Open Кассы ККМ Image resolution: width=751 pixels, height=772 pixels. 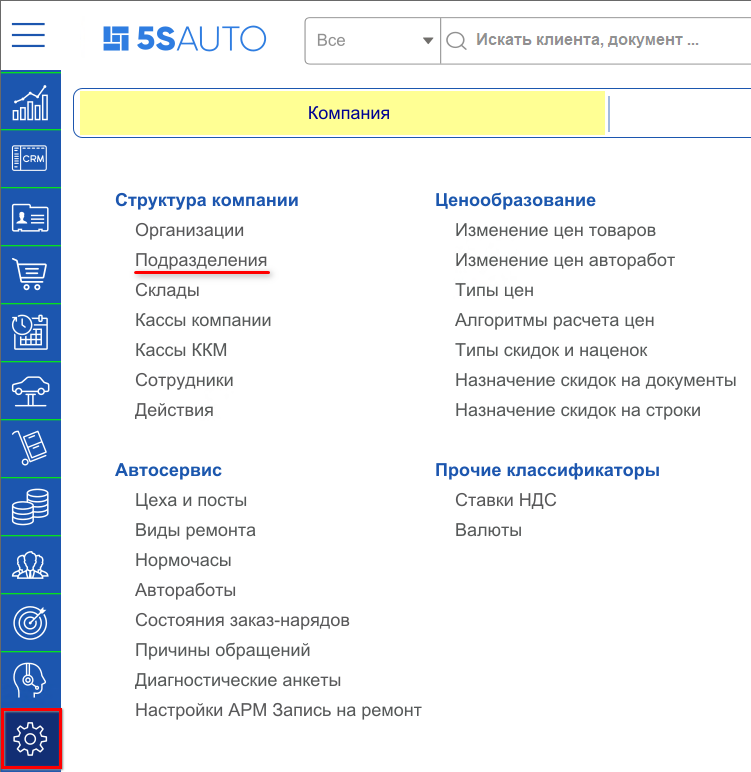(181, 350)
